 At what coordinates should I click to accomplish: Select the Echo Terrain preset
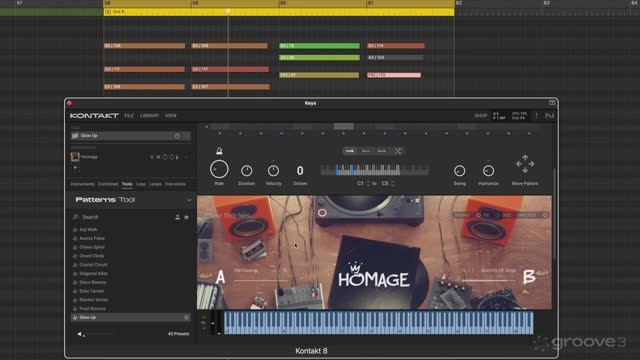91,291
